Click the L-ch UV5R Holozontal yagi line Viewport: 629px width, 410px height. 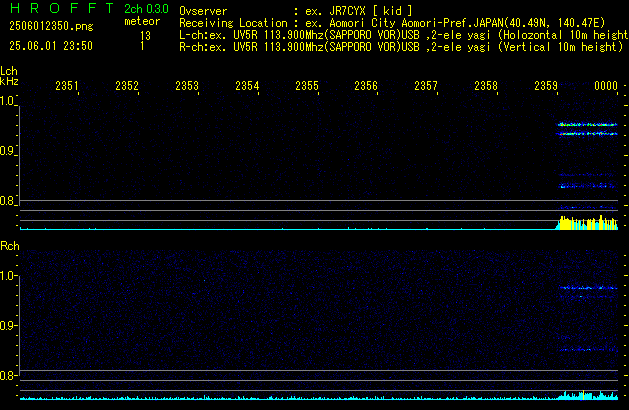tap(403, 35)
